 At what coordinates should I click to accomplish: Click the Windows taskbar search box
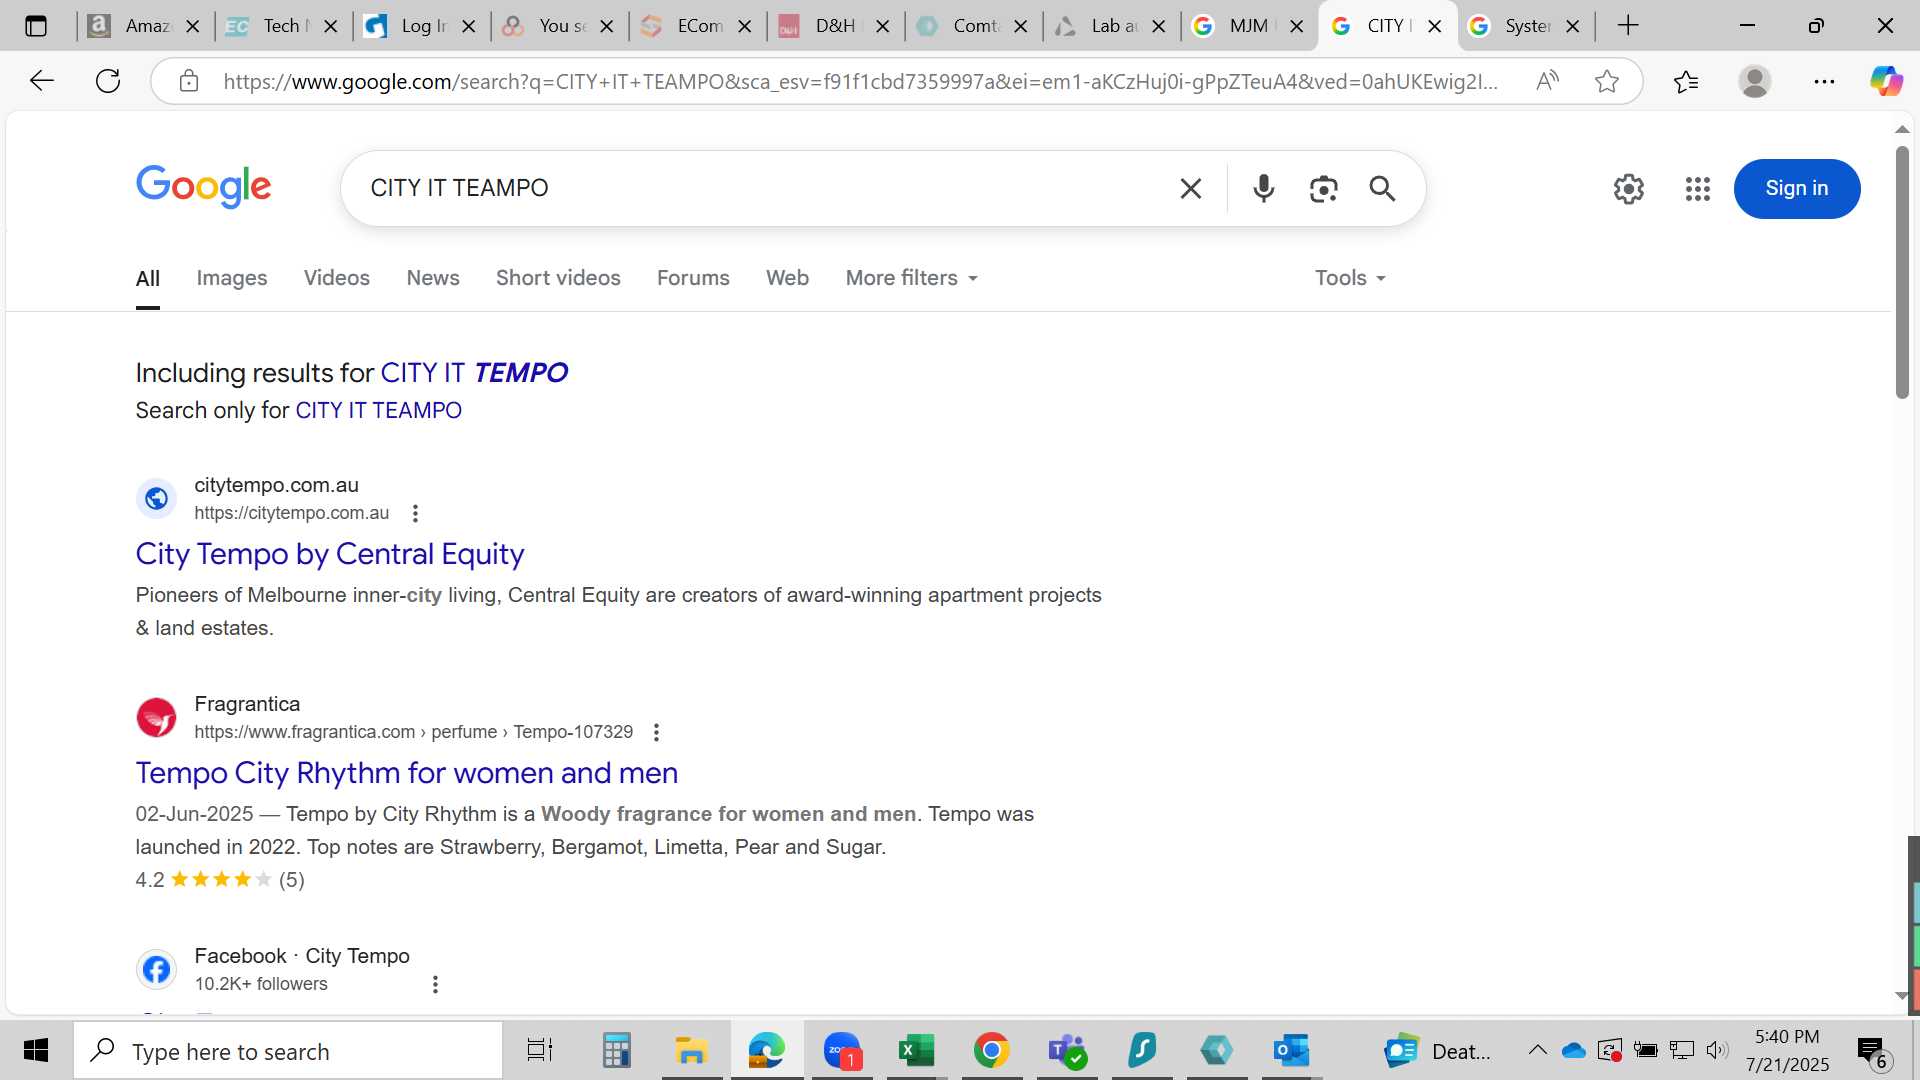tap(288, 1050)
